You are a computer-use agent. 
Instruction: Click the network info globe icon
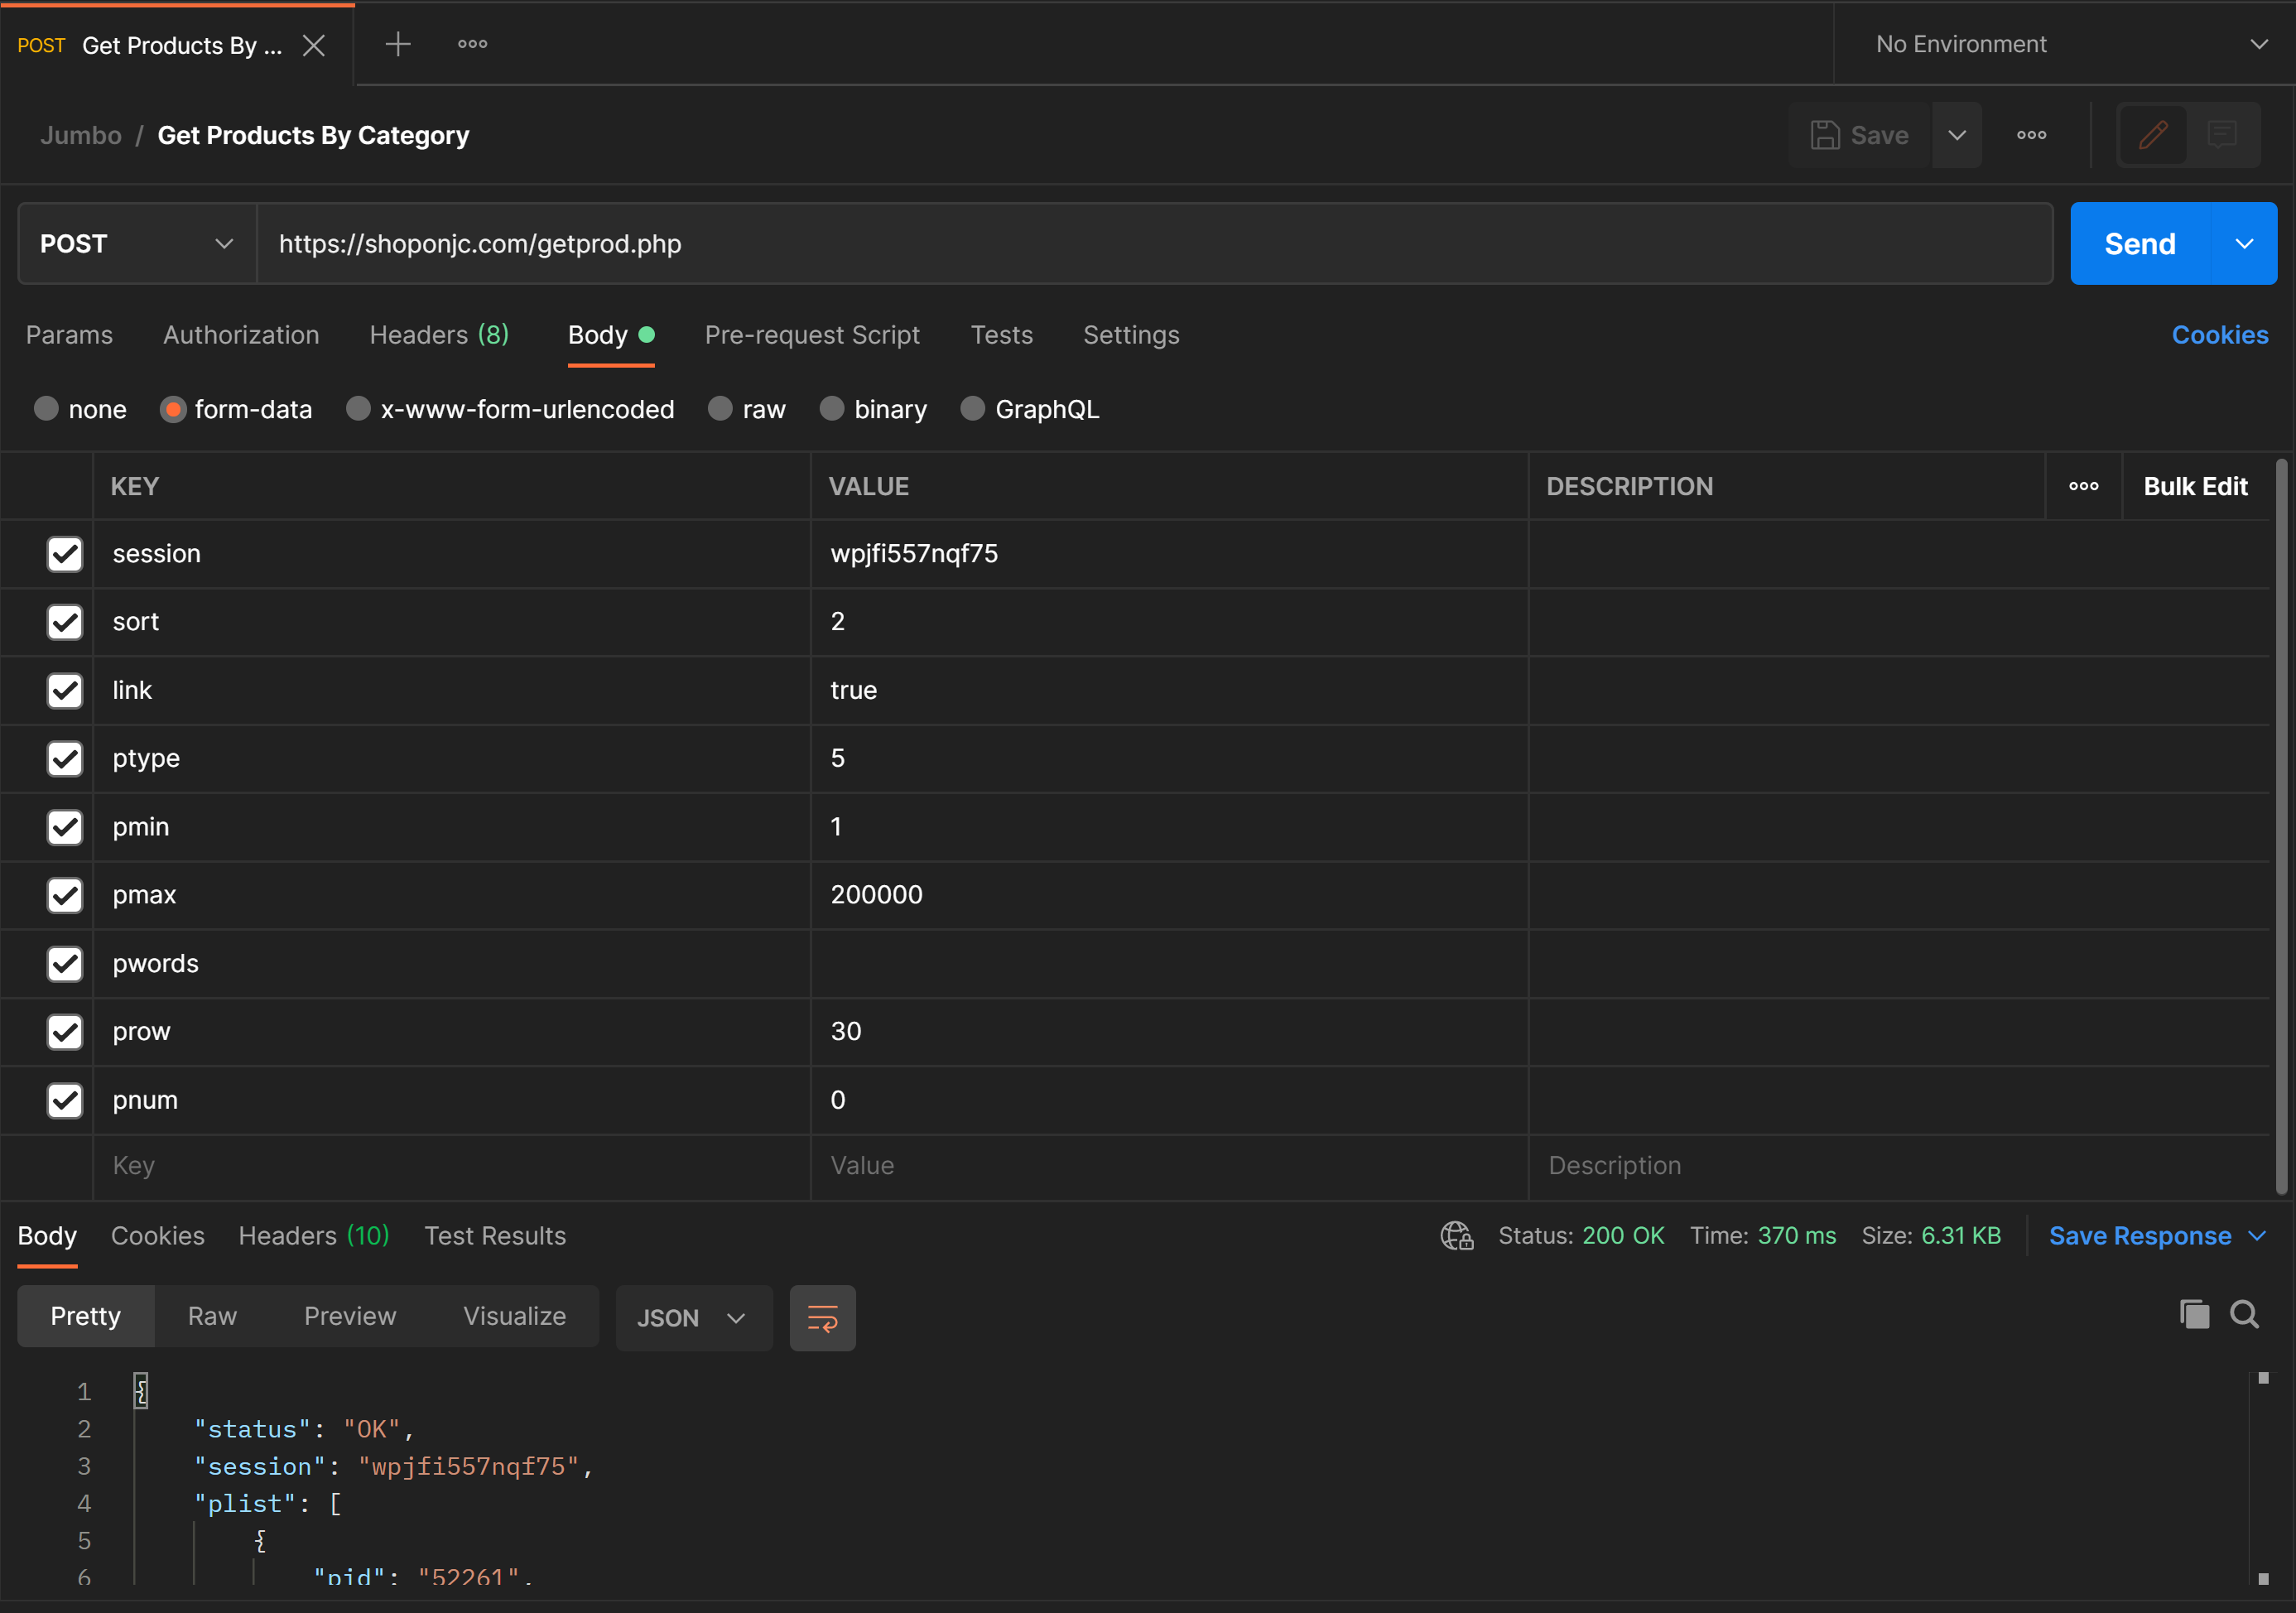[x=1457, y=1236]
